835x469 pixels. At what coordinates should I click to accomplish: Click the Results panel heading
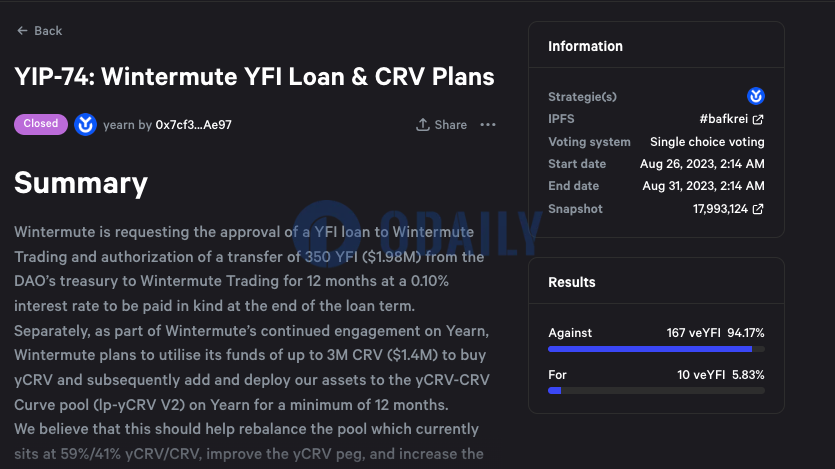tap(571, 282)
